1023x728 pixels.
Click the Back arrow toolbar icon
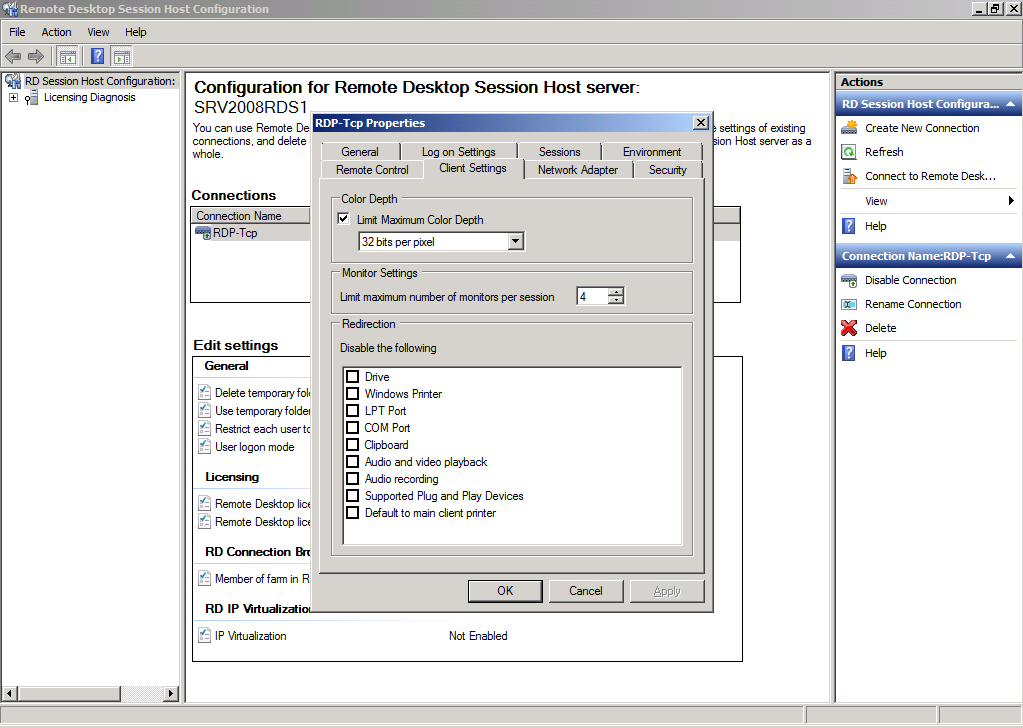[13, 57]
